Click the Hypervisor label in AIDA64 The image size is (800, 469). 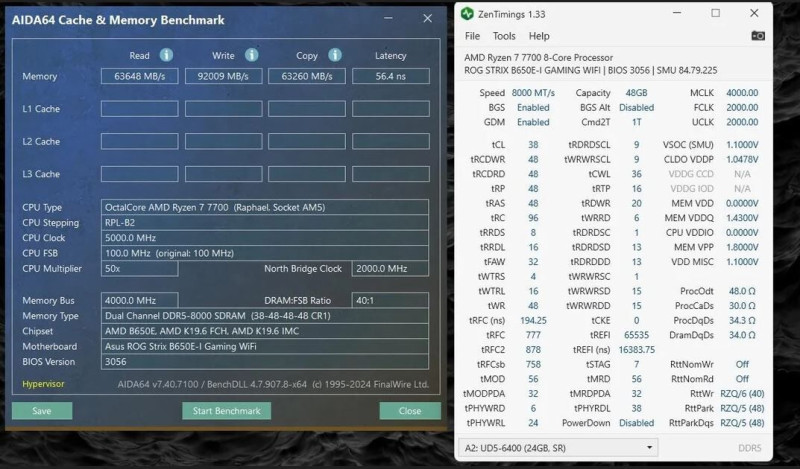[x=43, y=384]
